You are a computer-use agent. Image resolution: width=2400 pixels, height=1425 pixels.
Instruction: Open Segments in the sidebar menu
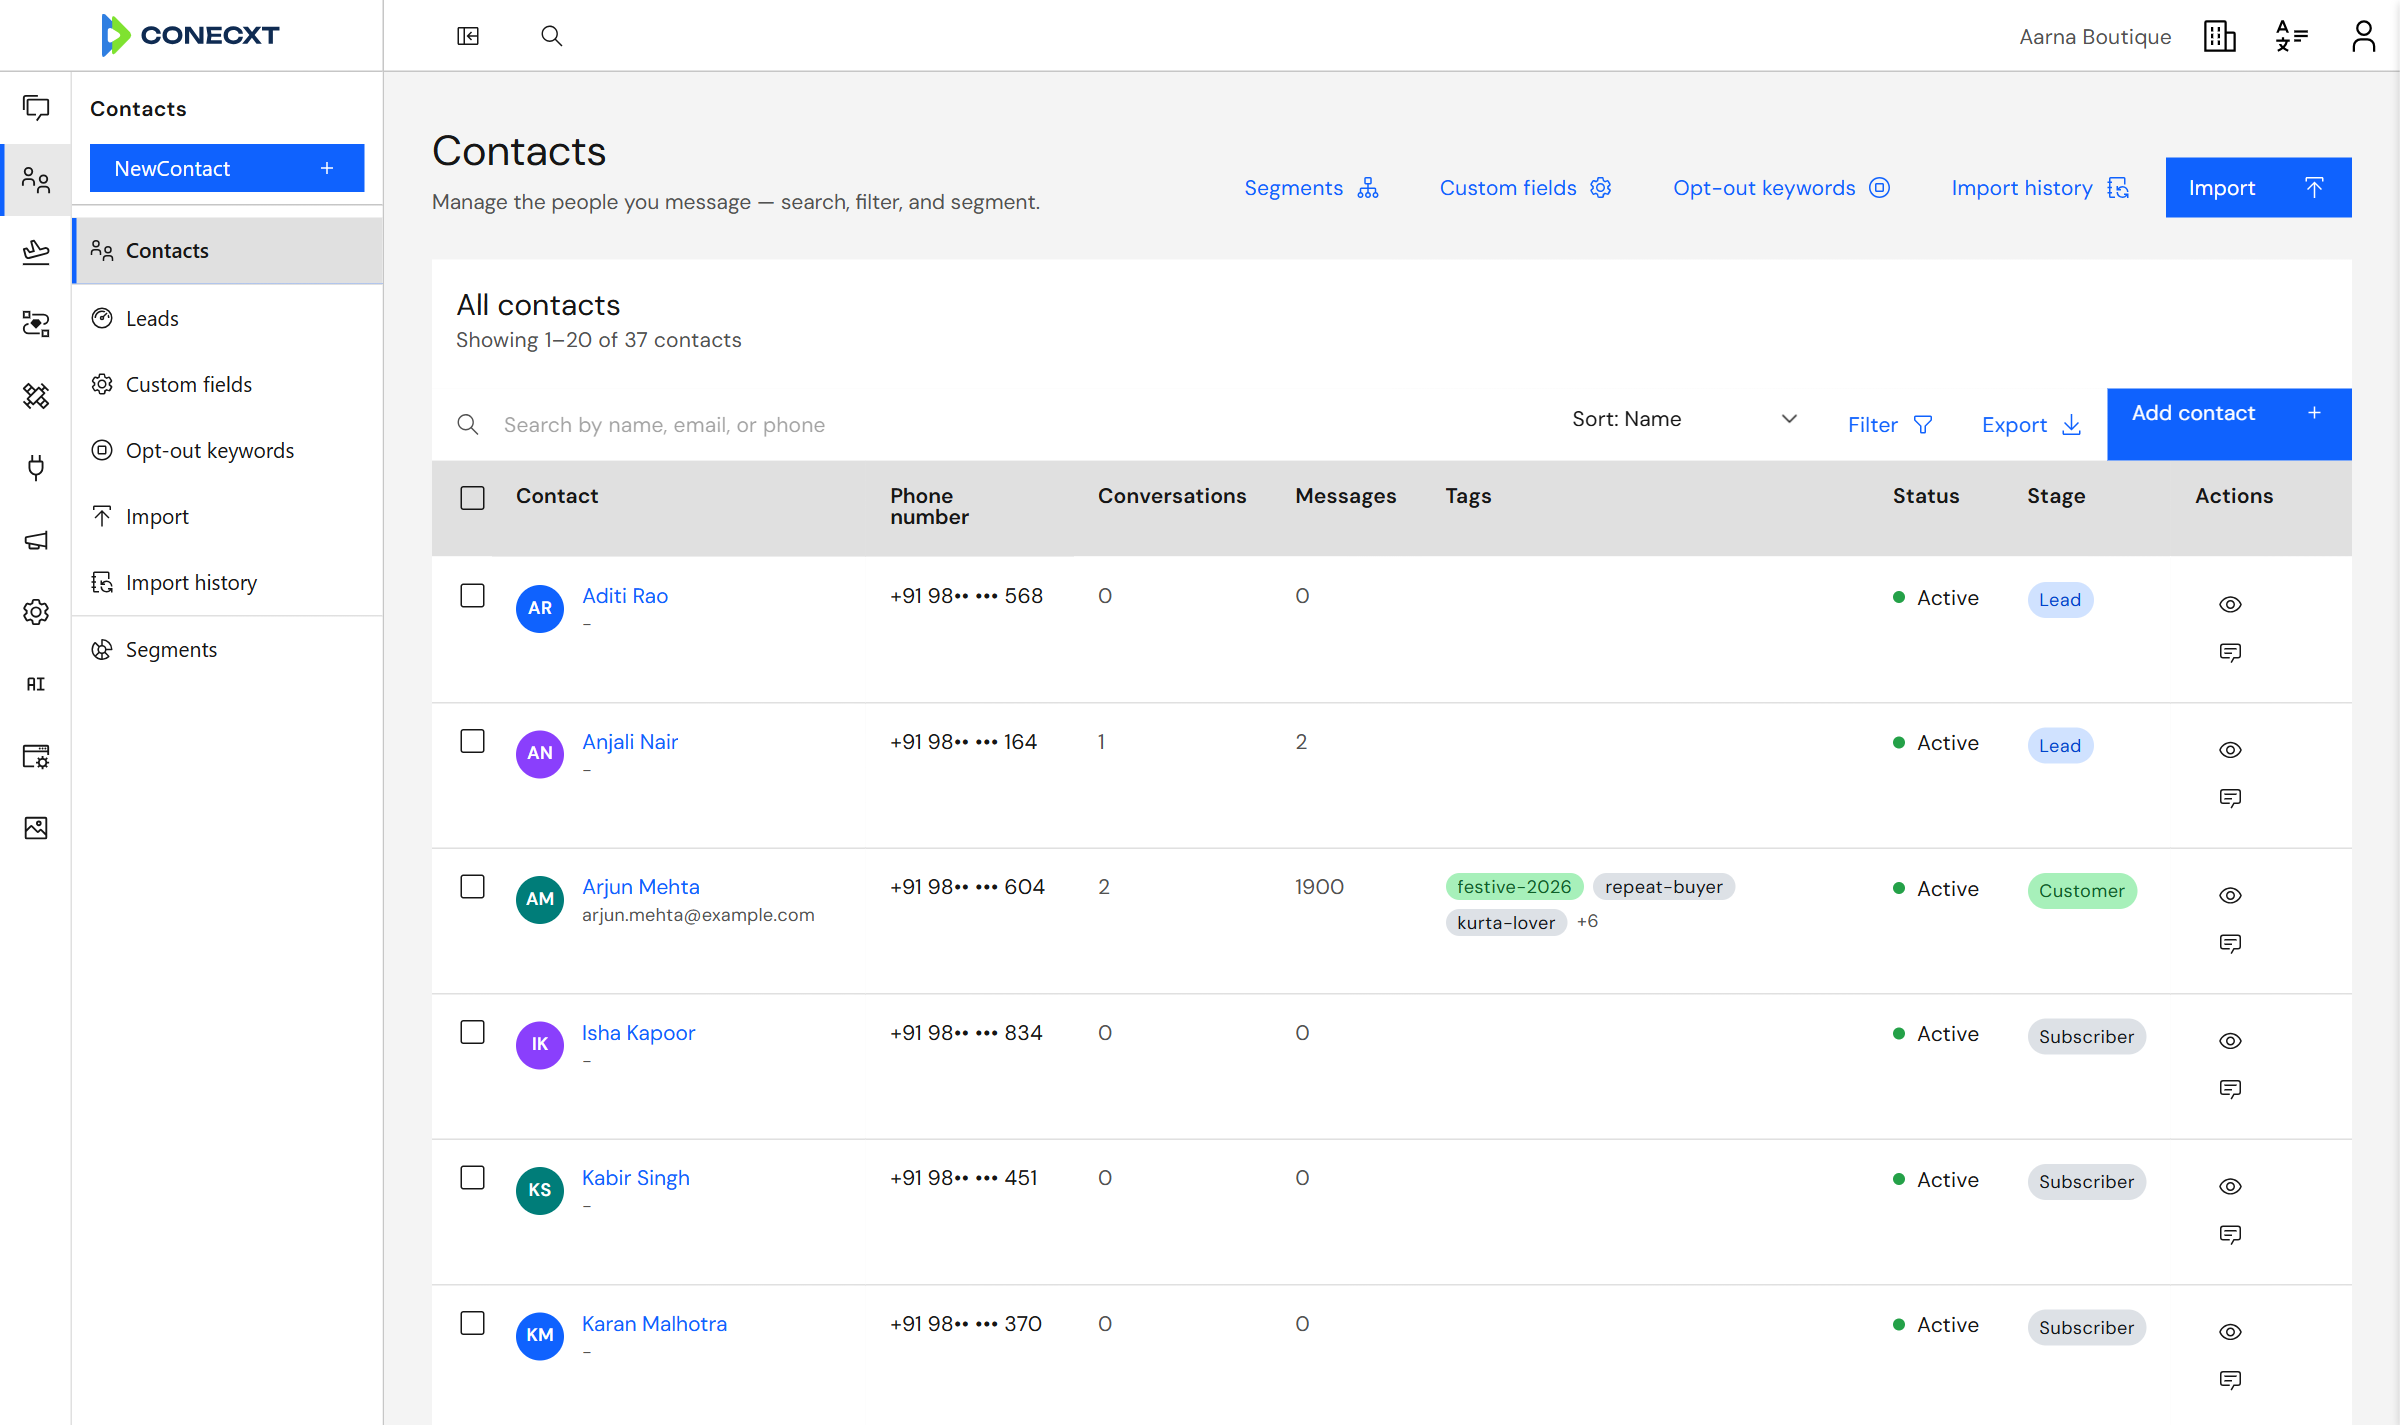tap(228, 650)
